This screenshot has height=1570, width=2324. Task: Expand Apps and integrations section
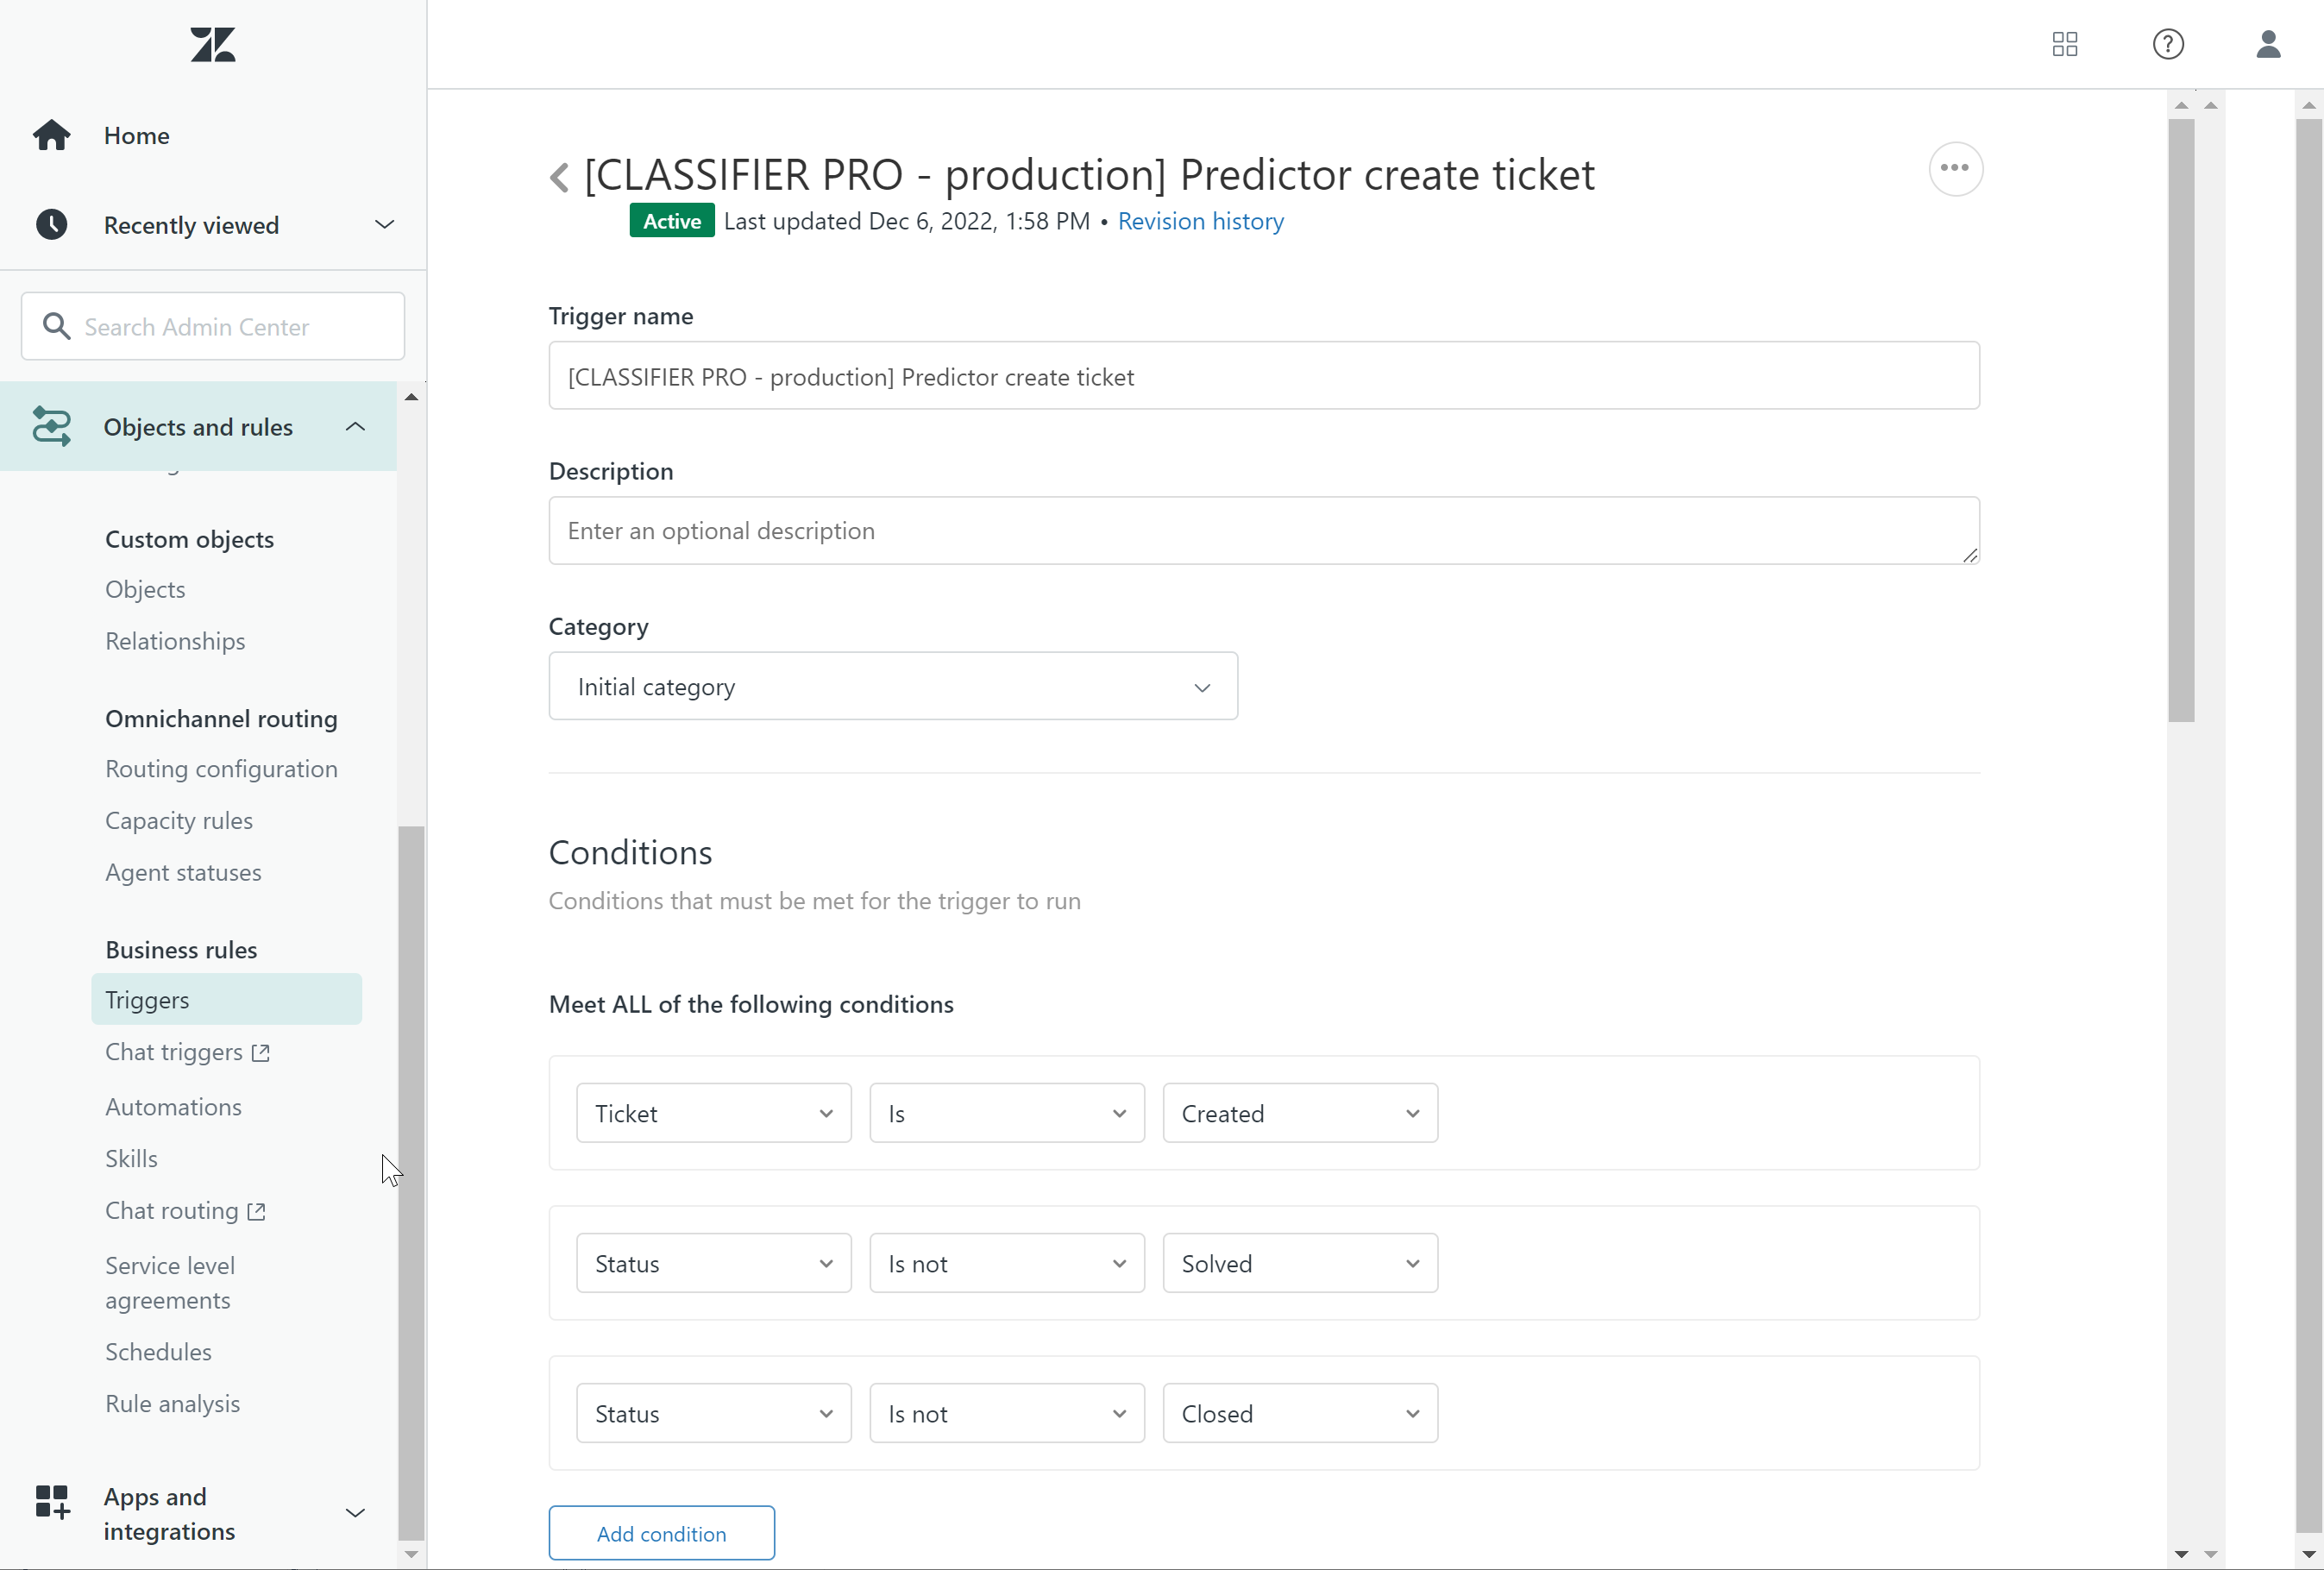pyautogui.click(x=355, y=1513)
